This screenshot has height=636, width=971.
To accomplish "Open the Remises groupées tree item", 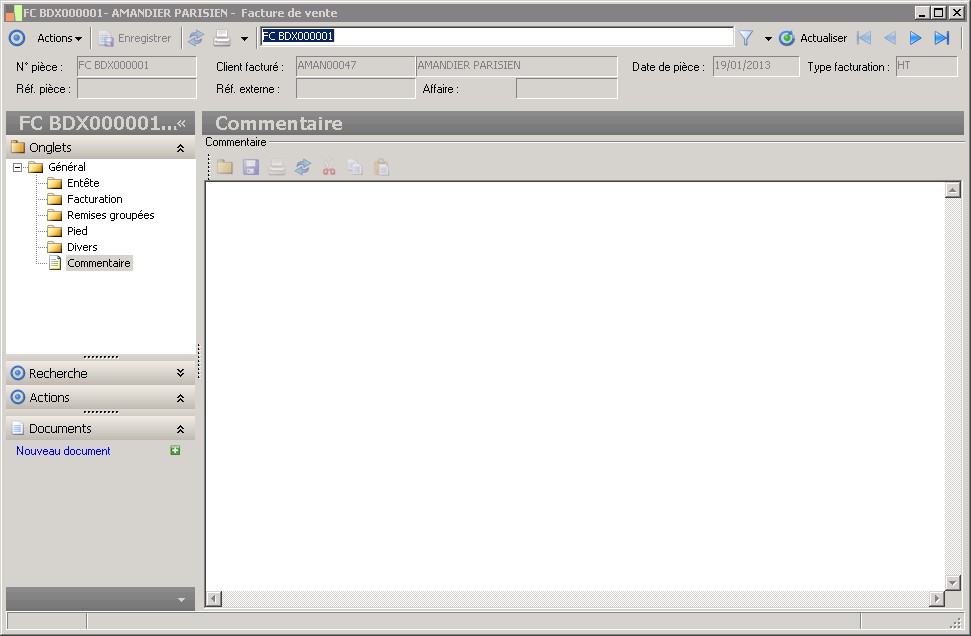I will (x=110, y=216).
